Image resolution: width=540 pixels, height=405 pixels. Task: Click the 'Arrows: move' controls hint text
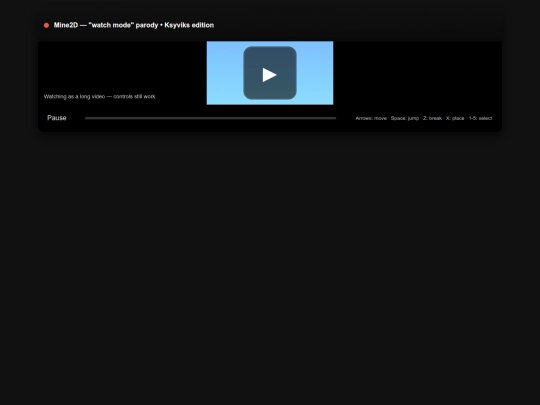(x=424, y=118)
